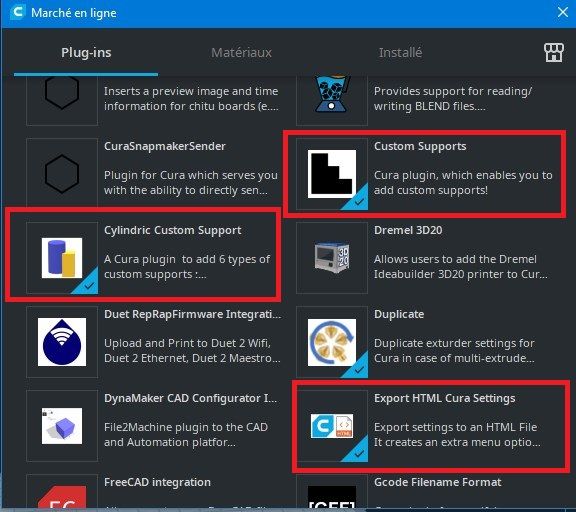
Task: Open the Duplicate plugin title
Action: pos(399,314)
